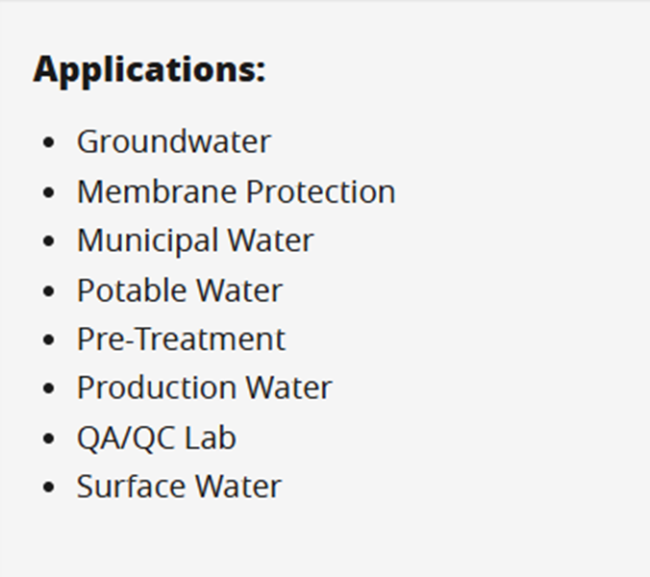
Task: Click the word Municipal in the list
Action: 148,241
